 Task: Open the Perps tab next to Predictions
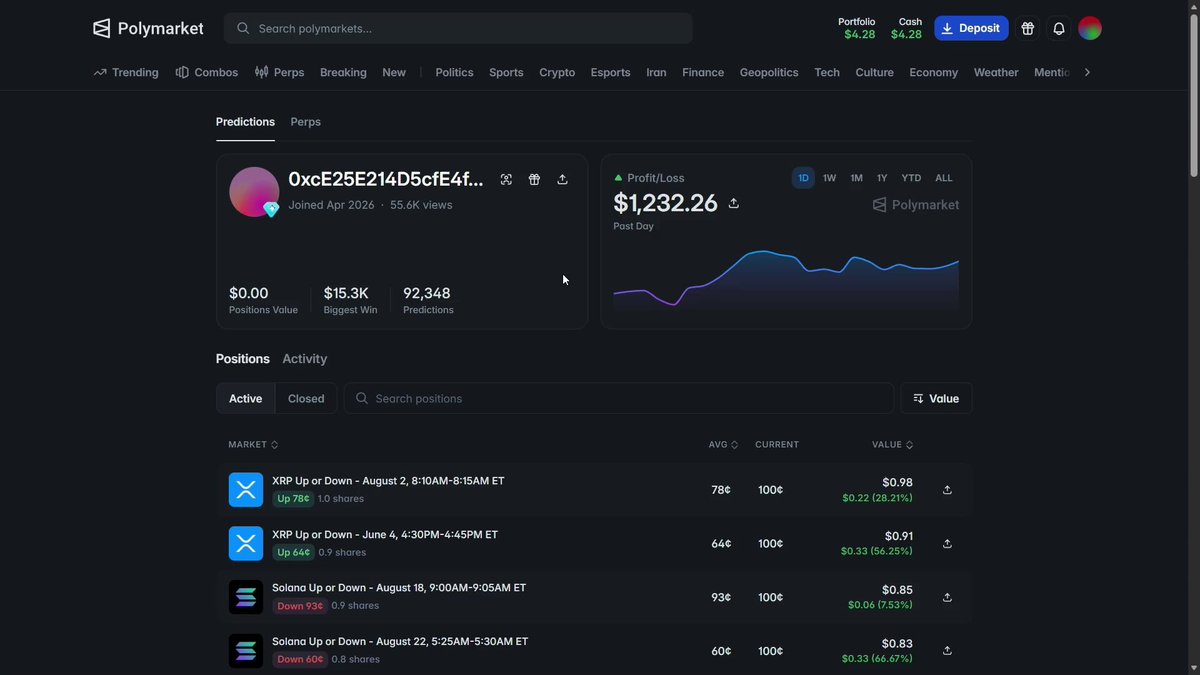coord(306,122)
